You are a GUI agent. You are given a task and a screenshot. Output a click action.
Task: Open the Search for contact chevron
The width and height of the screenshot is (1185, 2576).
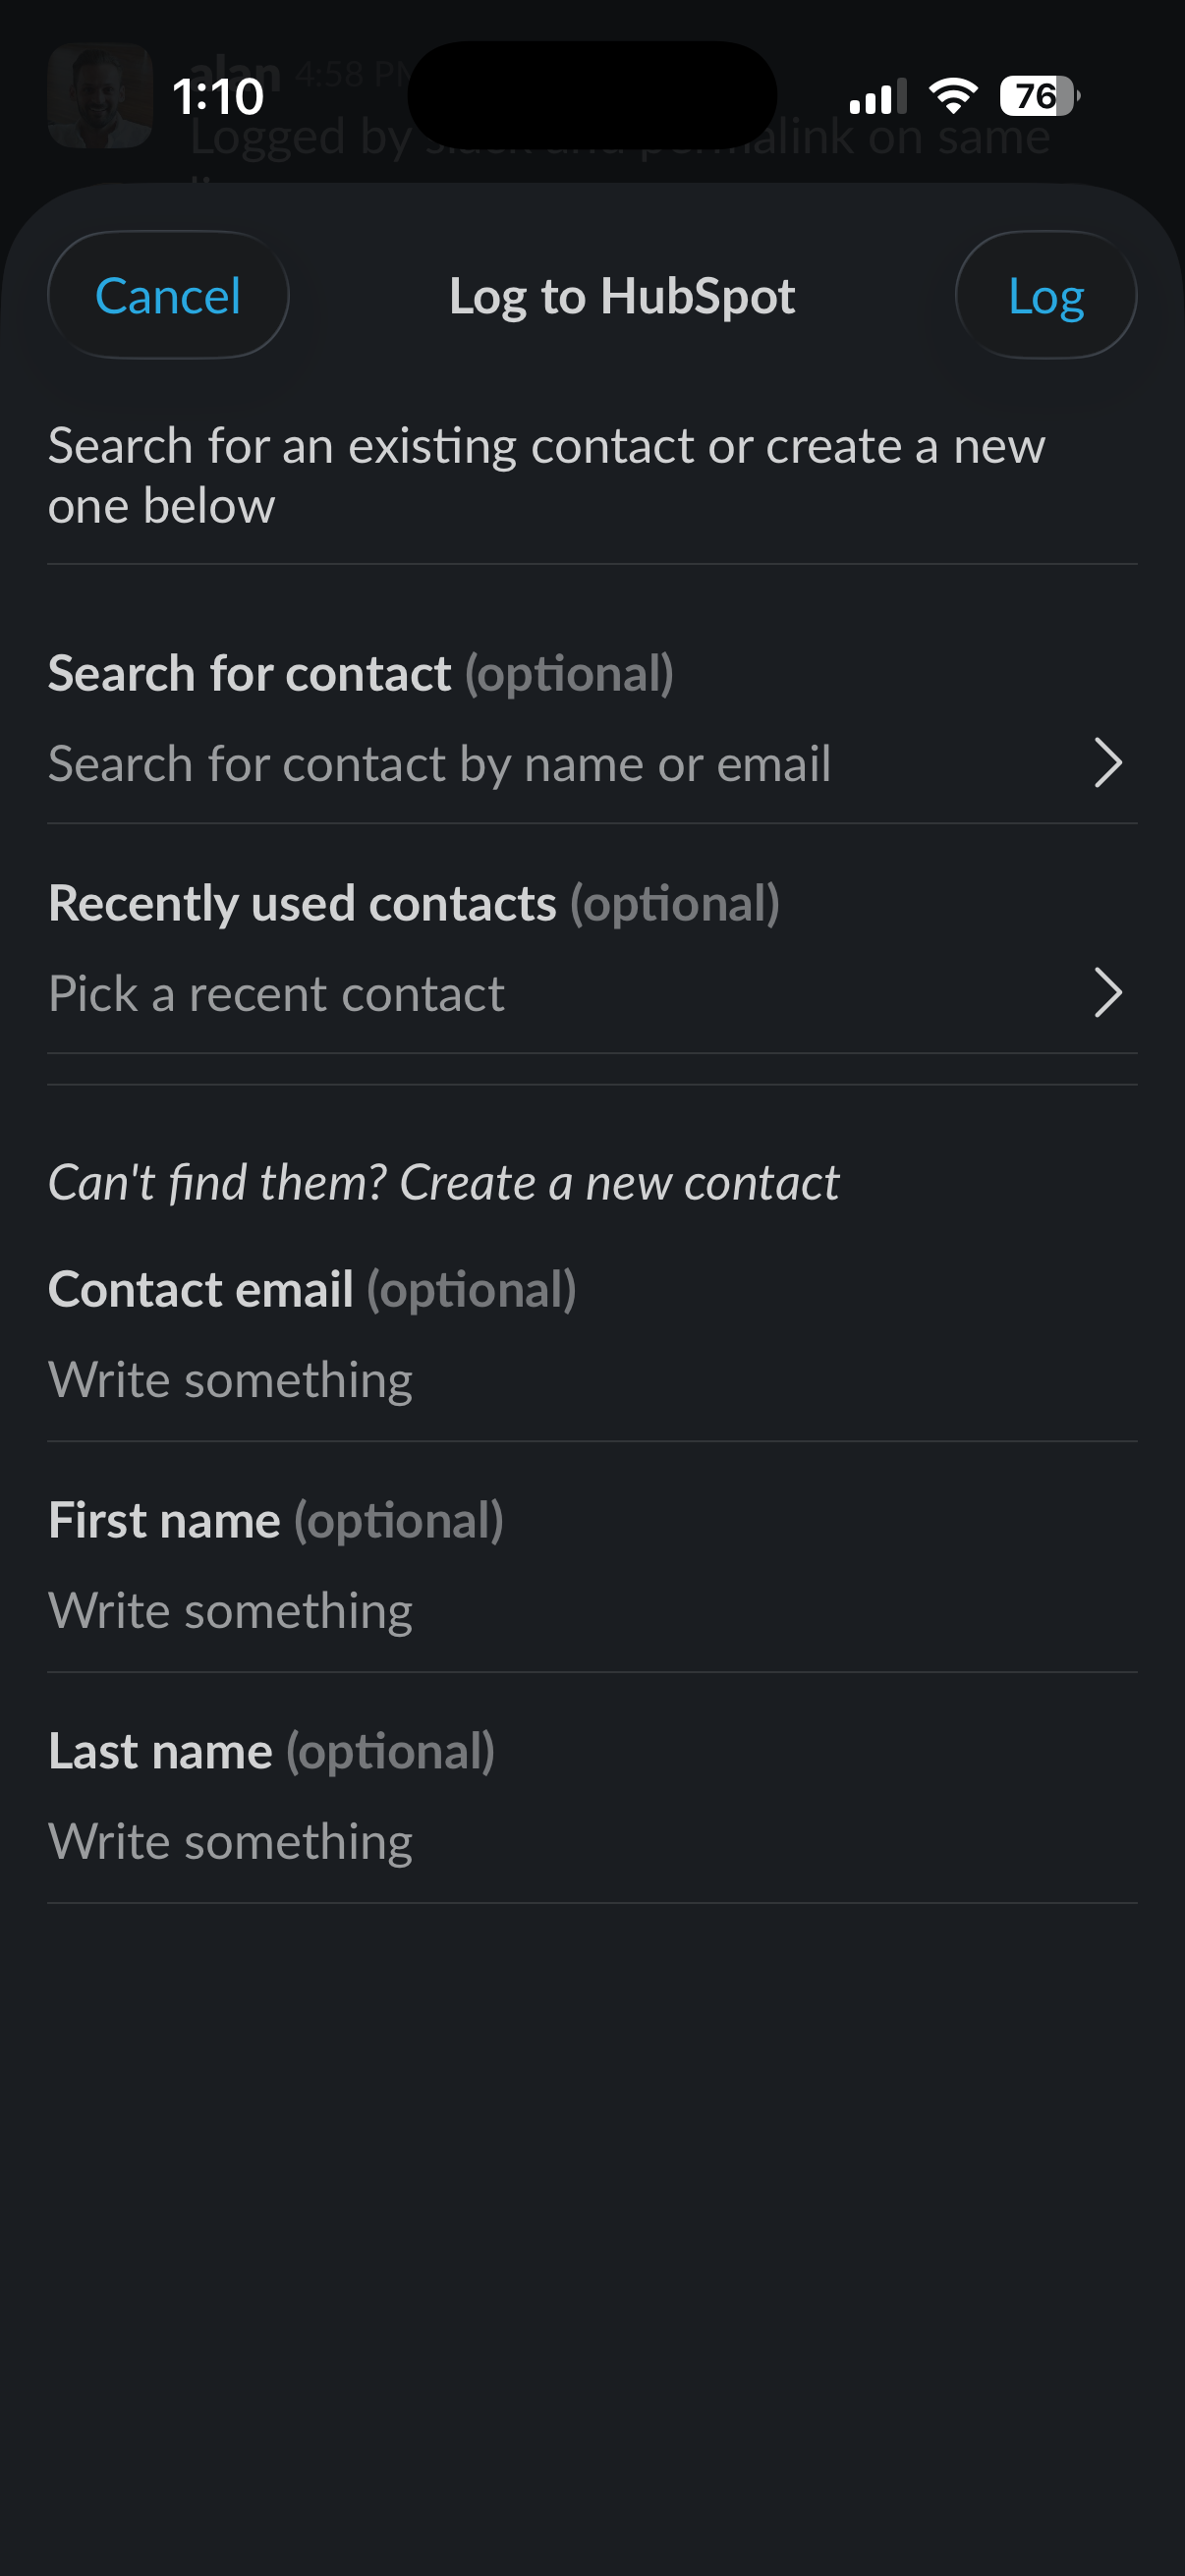click(x=1107, y=764)
